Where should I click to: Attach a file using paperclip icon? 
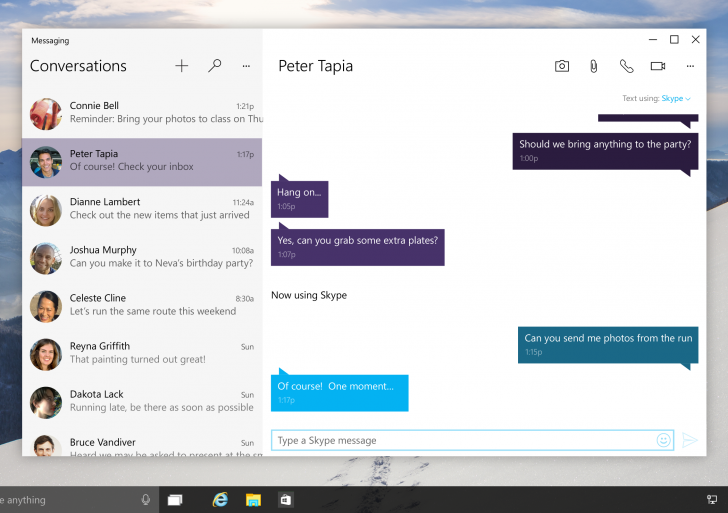point(593,66)
